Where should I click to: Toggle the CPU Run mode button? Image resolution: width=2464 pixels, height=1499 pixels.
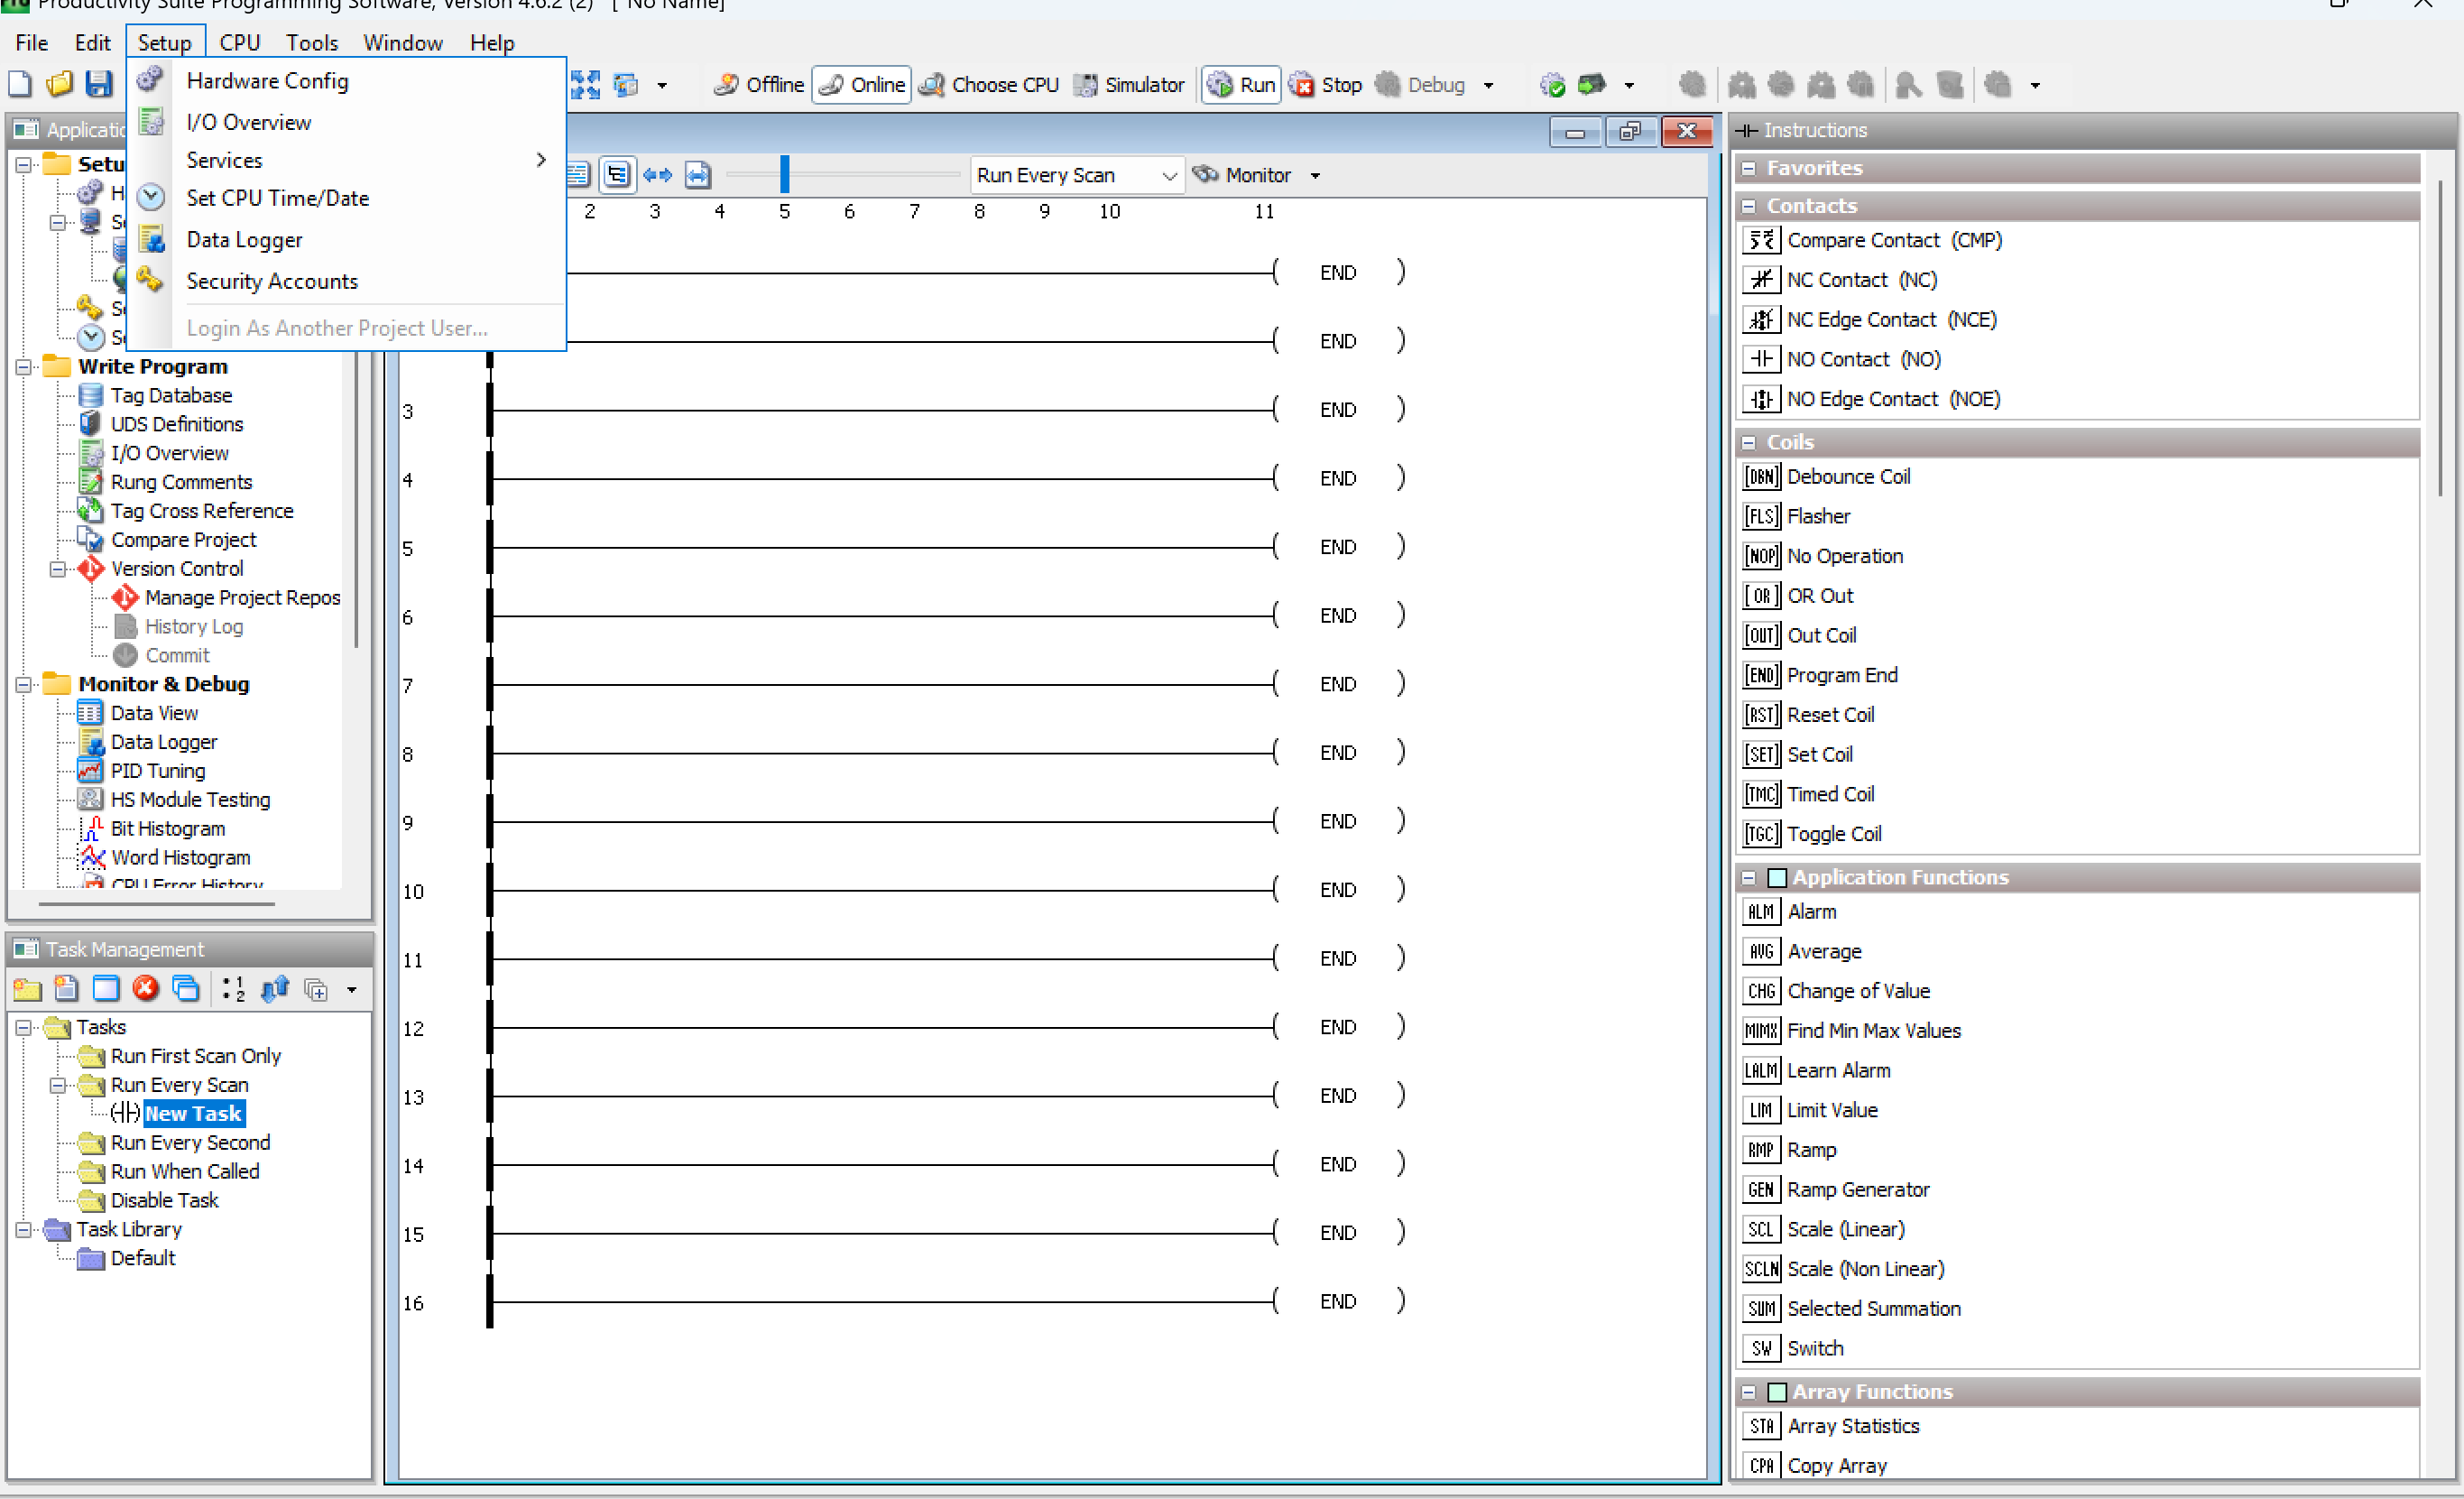tap(1241, 85)
